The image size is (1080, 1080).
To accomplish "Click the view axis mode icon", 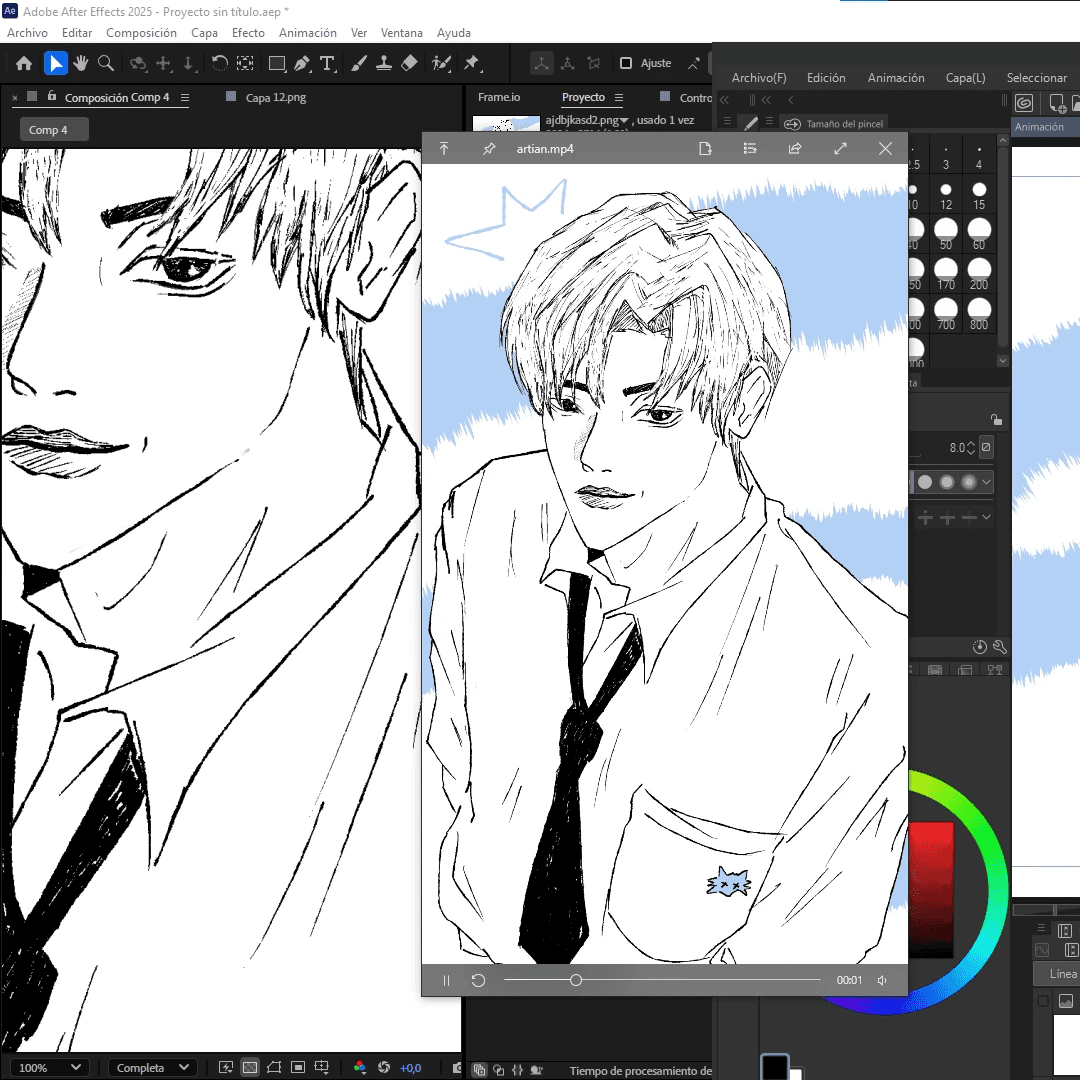I will tap(594, 63).
